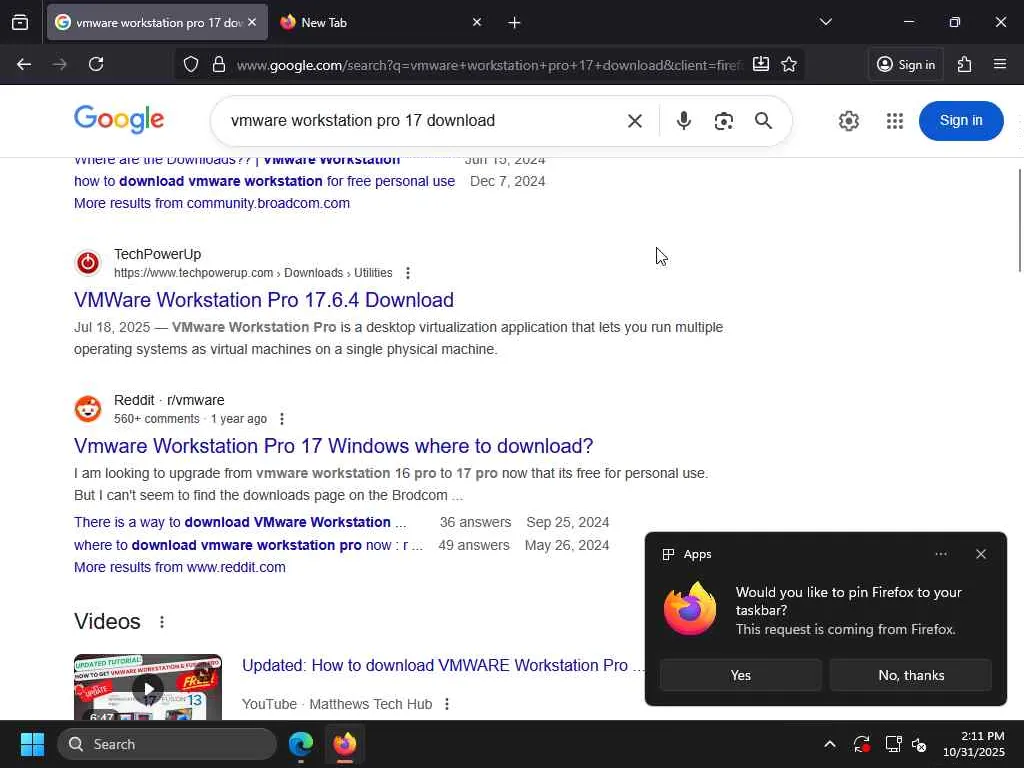Open the Firefox application hamburger menu

(1000, 64)
